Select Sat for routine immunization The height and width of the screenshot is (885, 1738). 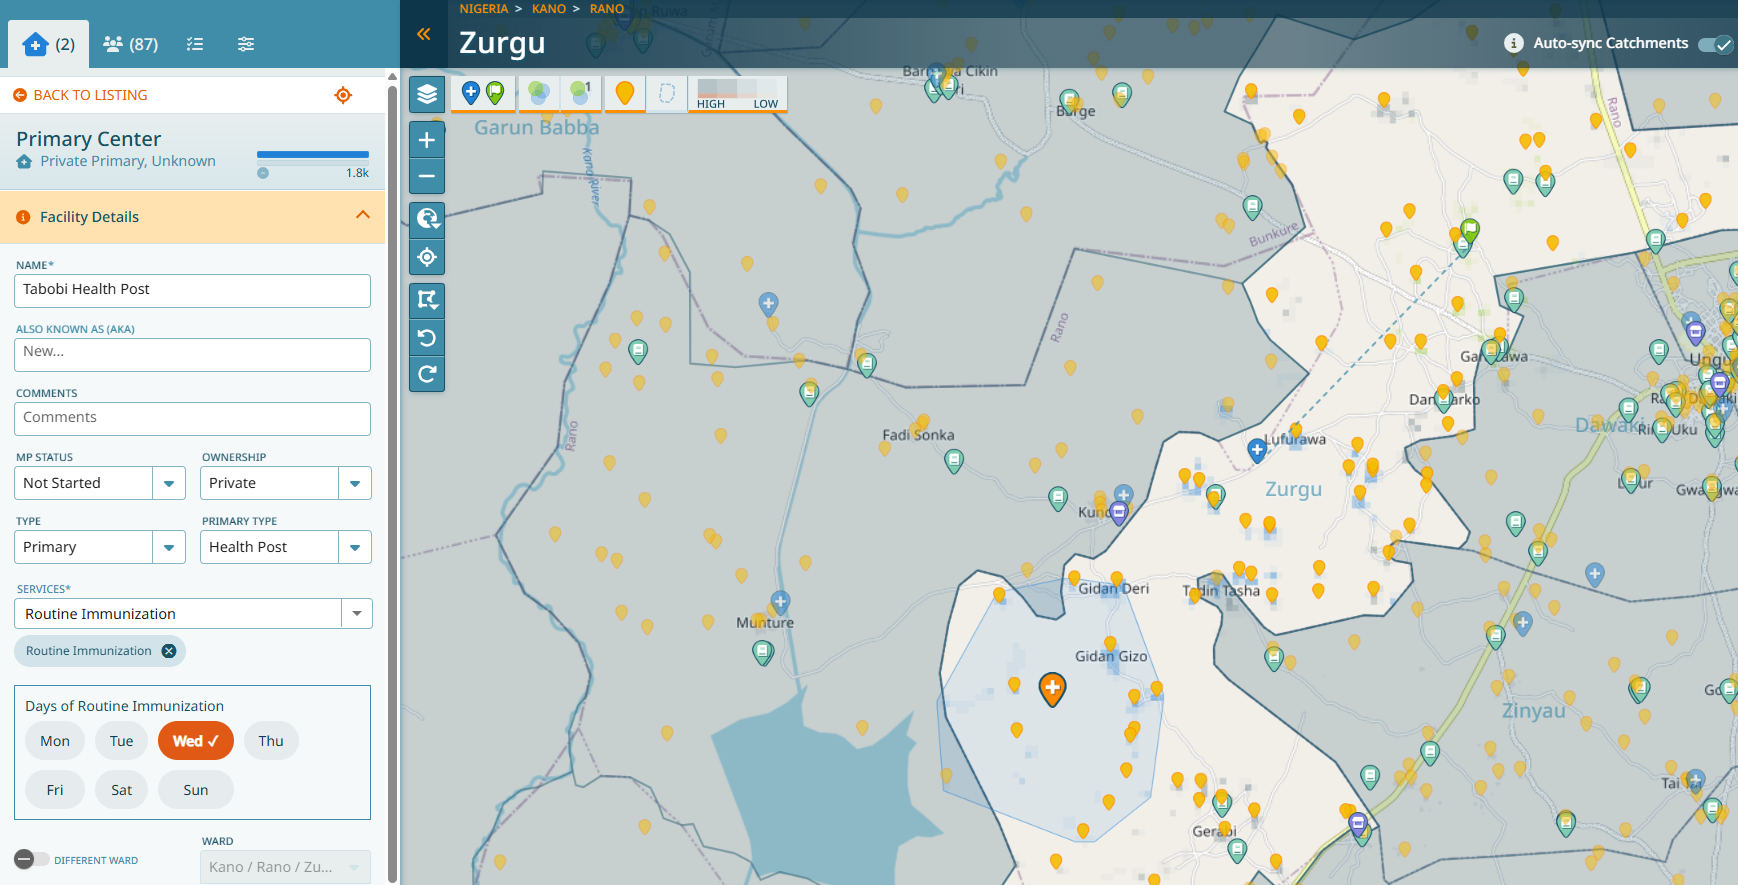[x=122, y=790]
